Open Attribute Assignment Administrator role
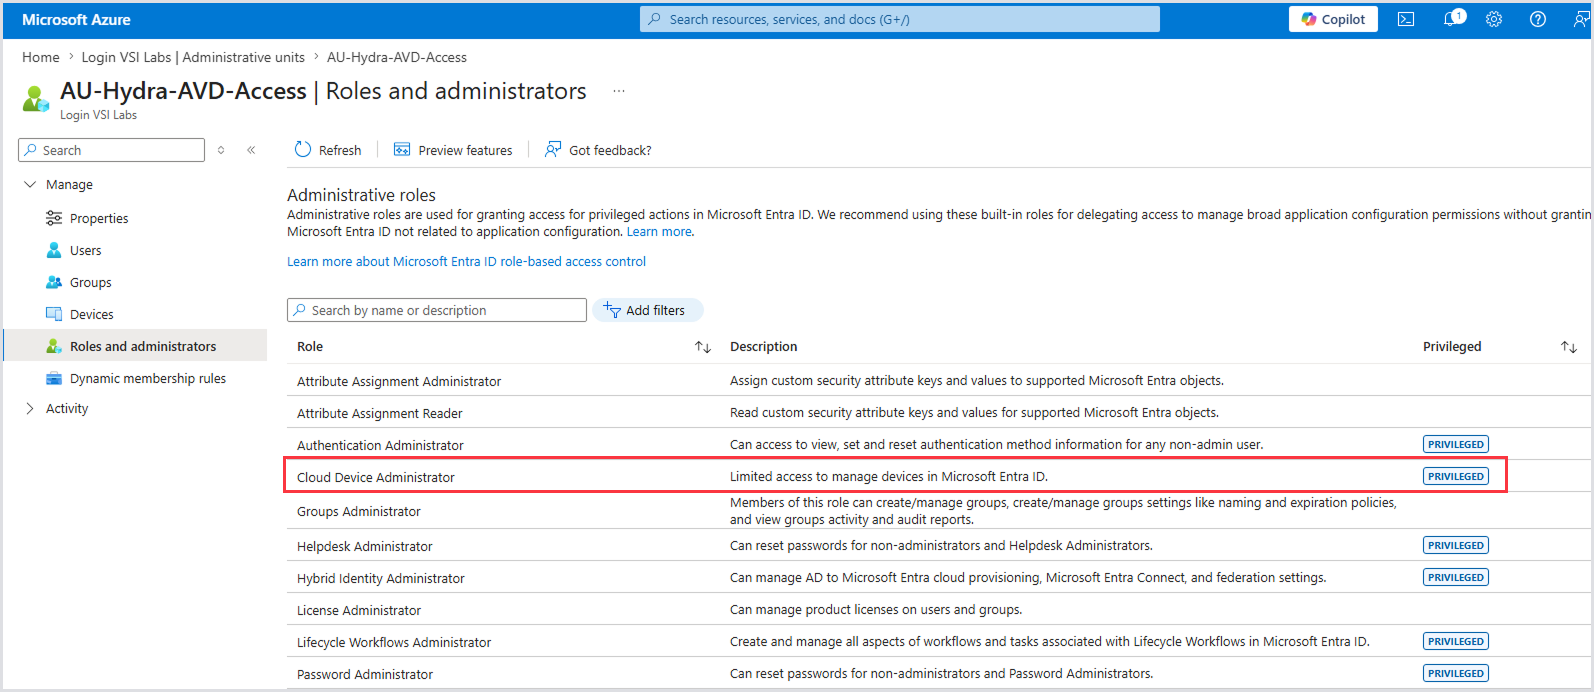The height and width of the screenshot is (692, 1594). tap(399, 381)
